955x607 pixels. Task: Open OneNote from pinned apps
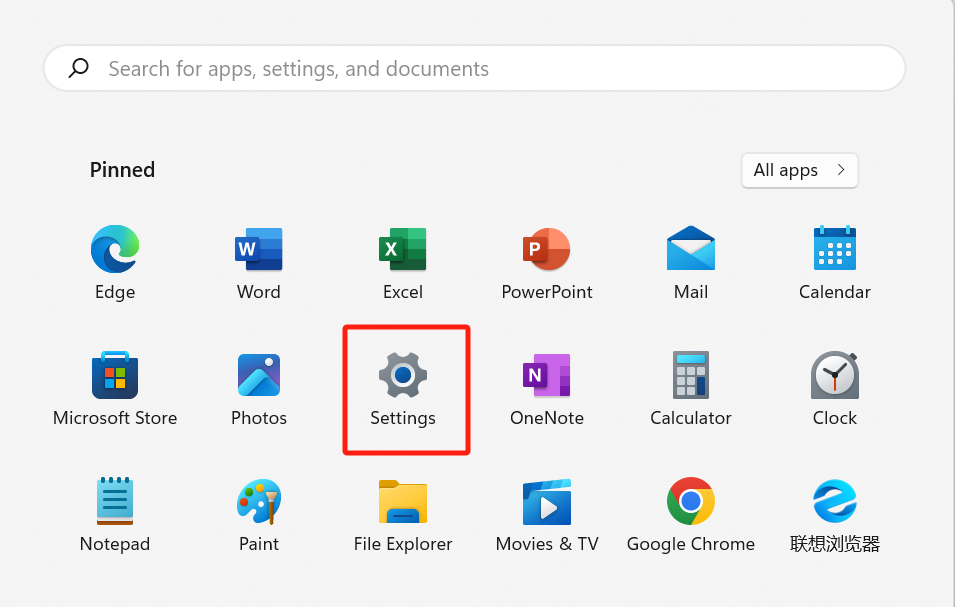tap(547, 375)
